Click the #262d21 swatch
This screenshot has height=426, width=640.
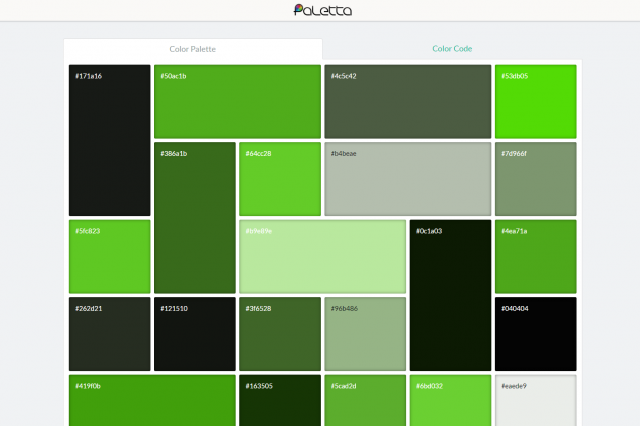(x=109, y=334)
